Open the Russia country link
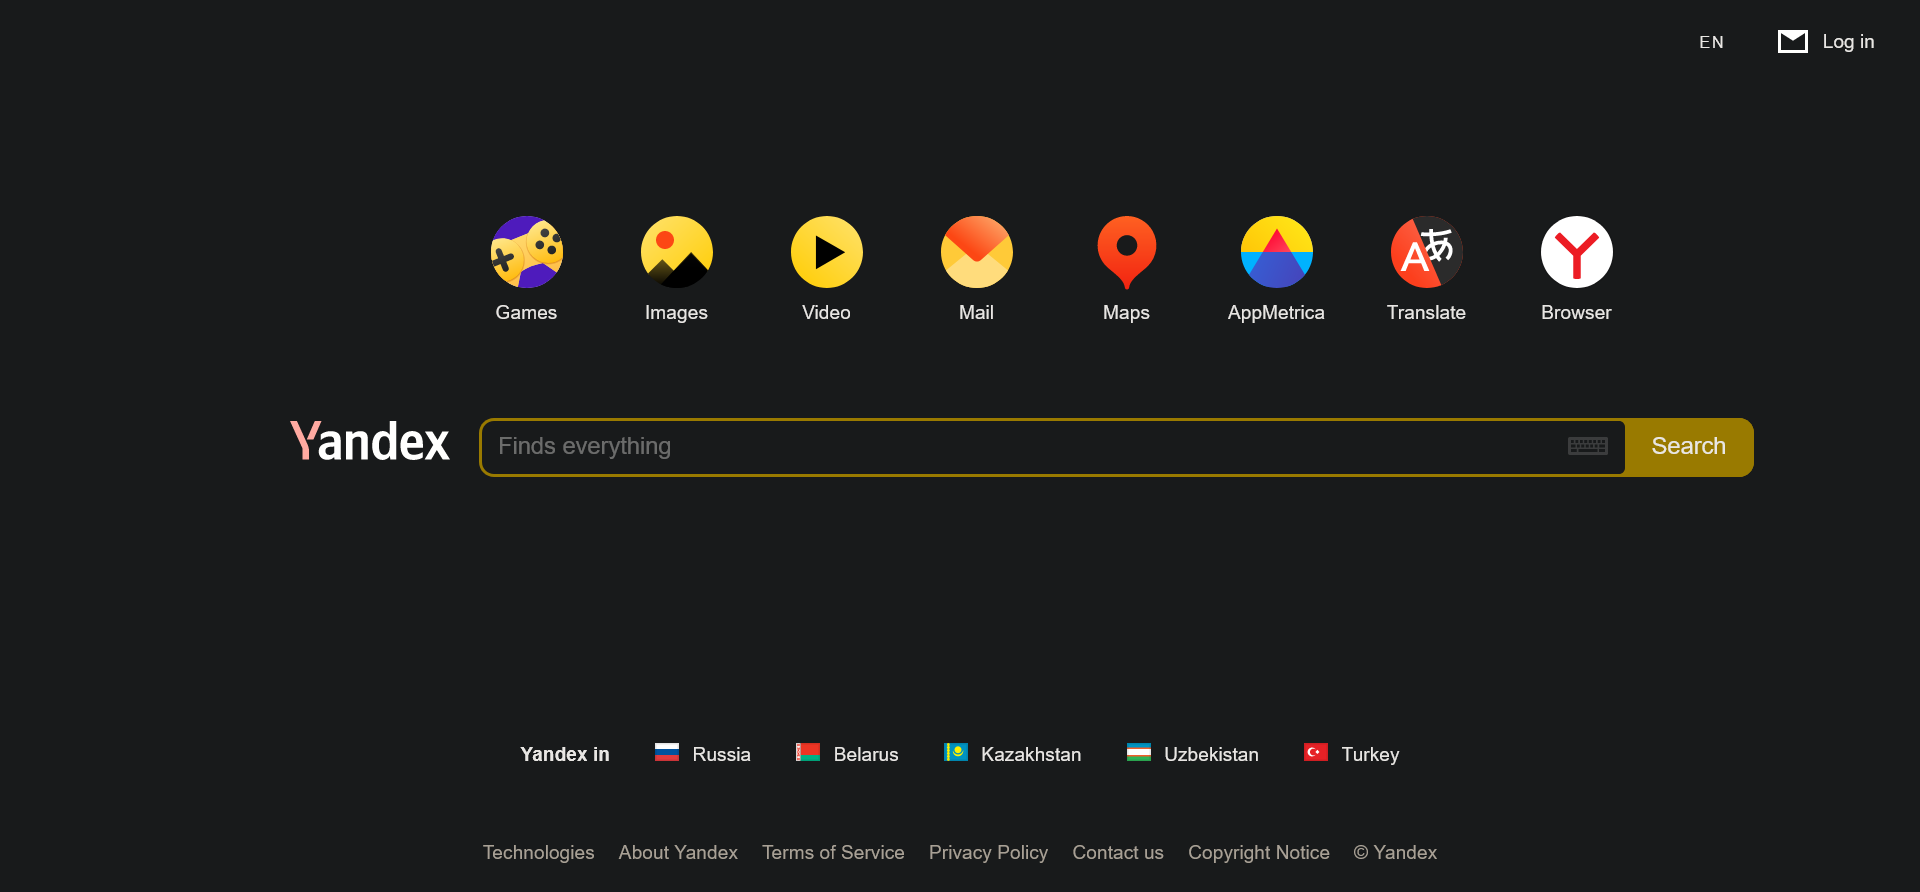 pos(721,754)
